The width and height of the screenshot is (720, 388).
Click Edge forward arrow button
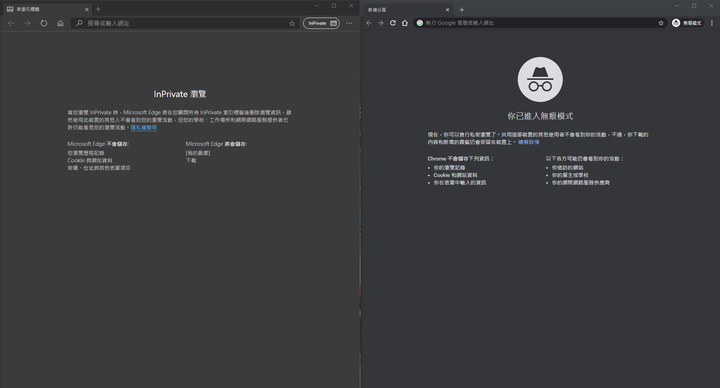(x=27, y=23)
